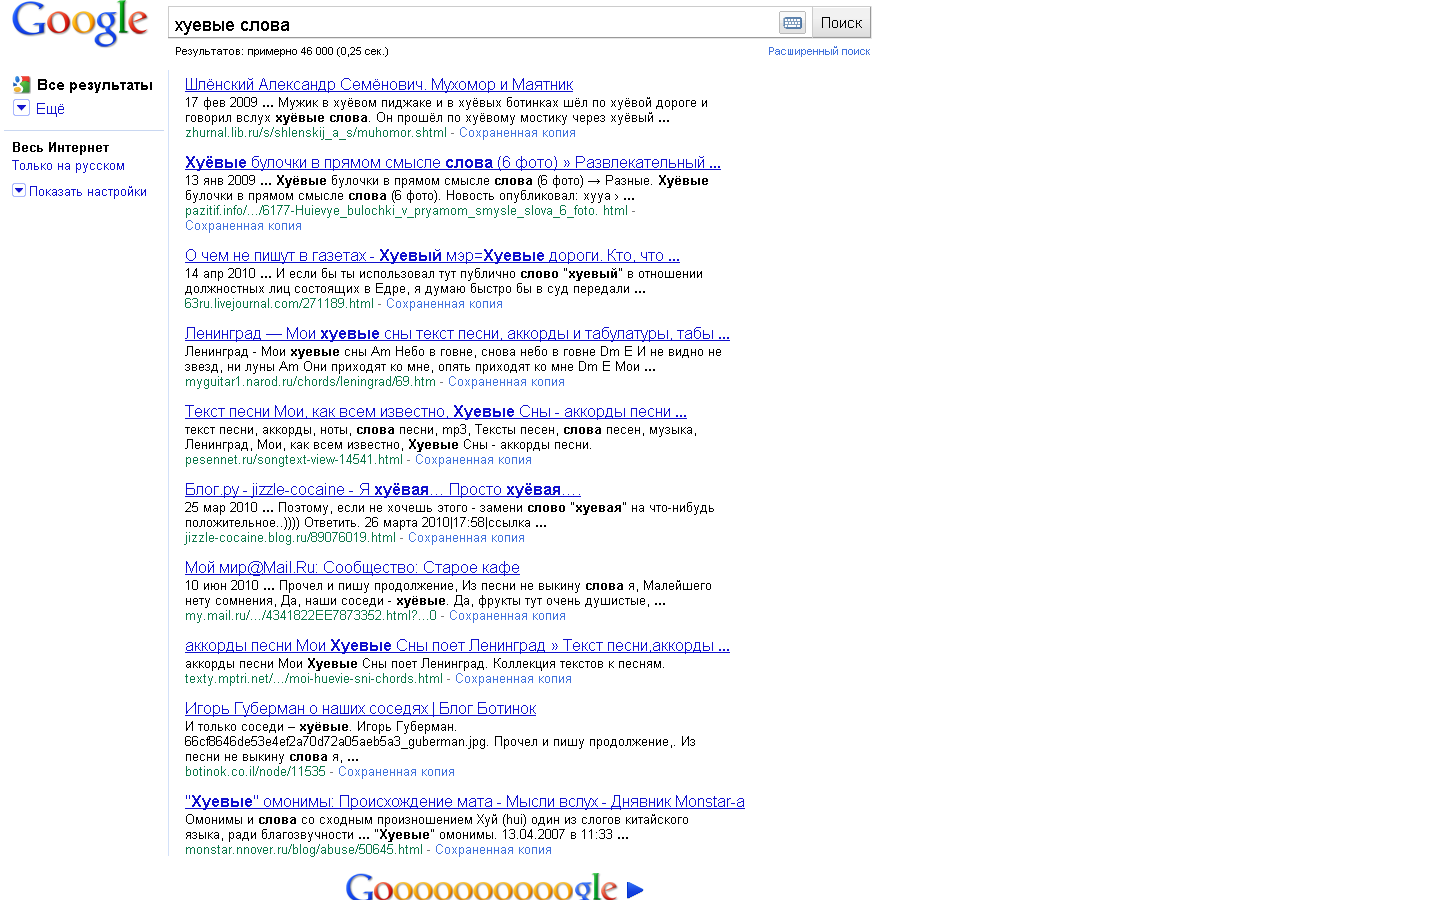The image size is (1440, 900).
Task: Click the Goooooogle pagination logo
Action: coord(481,886)
